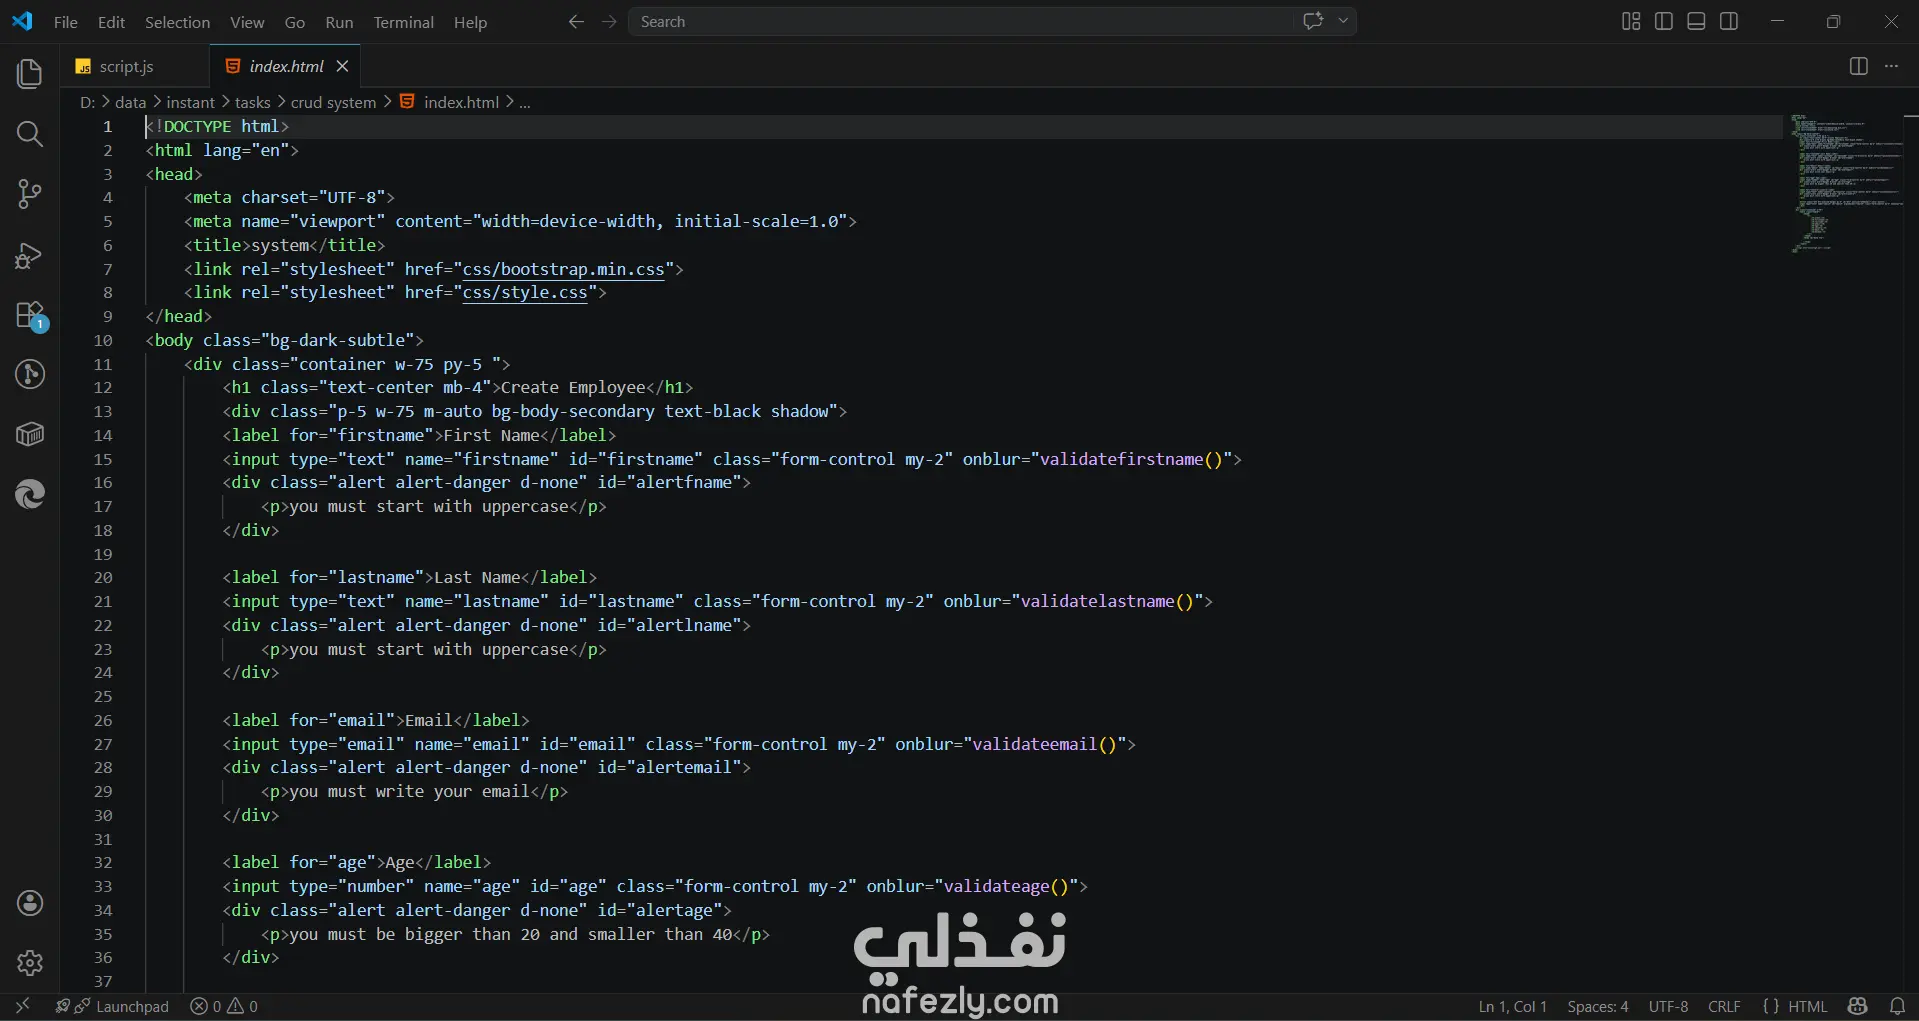Expand the 'data' breadcrumb
Viewport: 1919px width, 1021px height.
coord(130,102)
